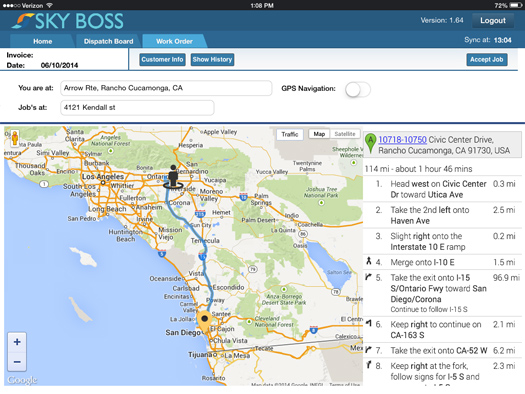The height and width of the screenshot is (394, 525).
Task: Click the Sky Boss logo
Action: 68,21
